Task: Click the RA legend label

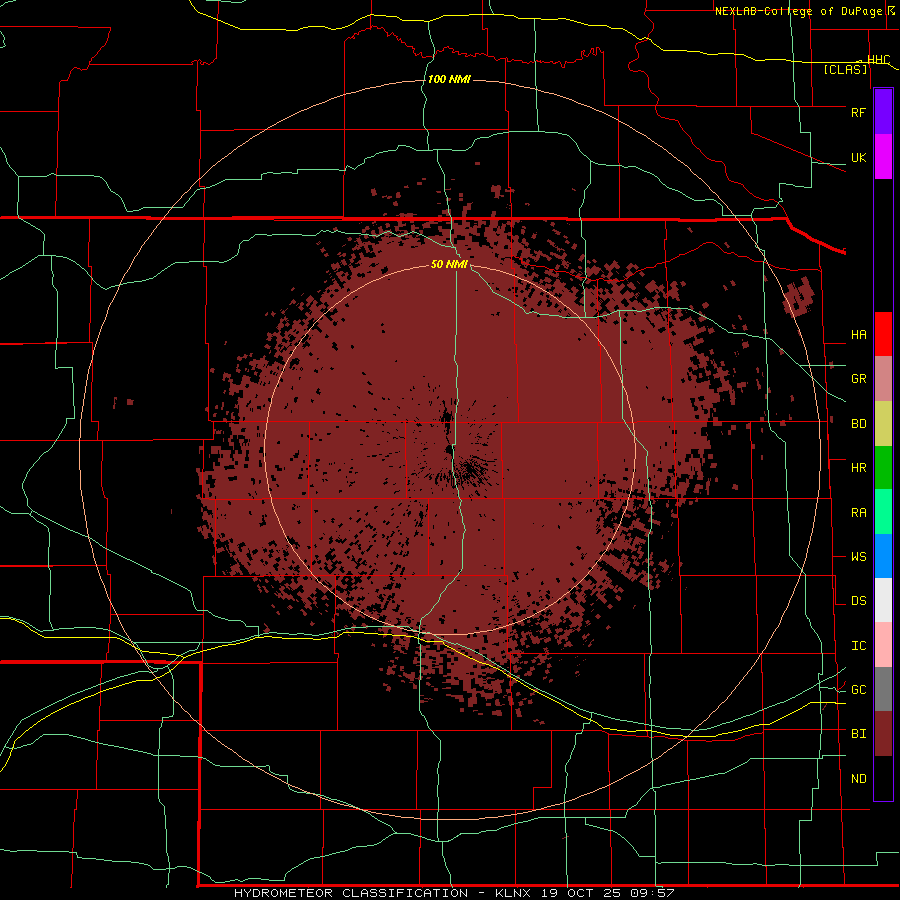Action: pyautogui.click(x=858, y=513)
